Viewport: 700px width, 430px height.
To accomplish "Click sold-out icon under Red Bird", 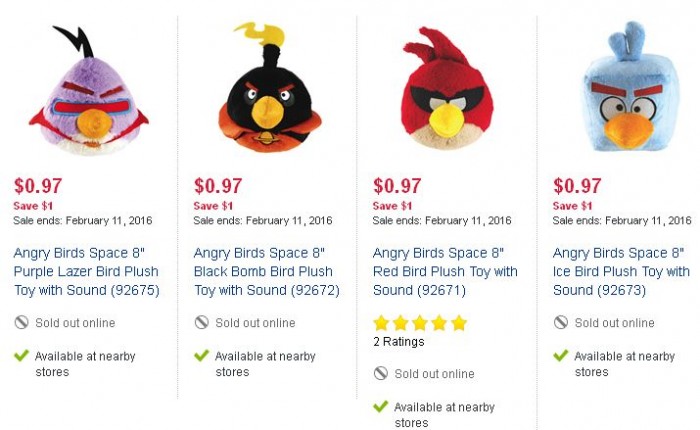I will pyautogui.click(x=381, y=373).
